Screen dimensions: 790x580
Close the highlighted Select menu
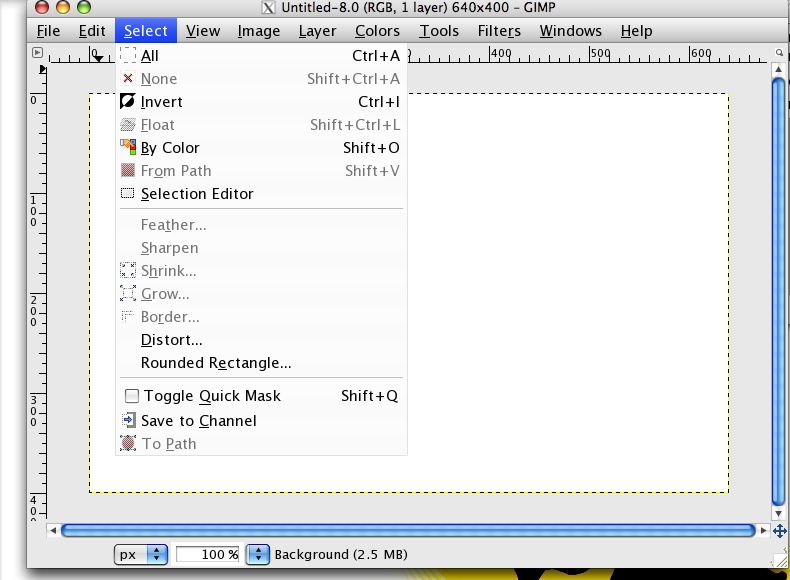146,31
